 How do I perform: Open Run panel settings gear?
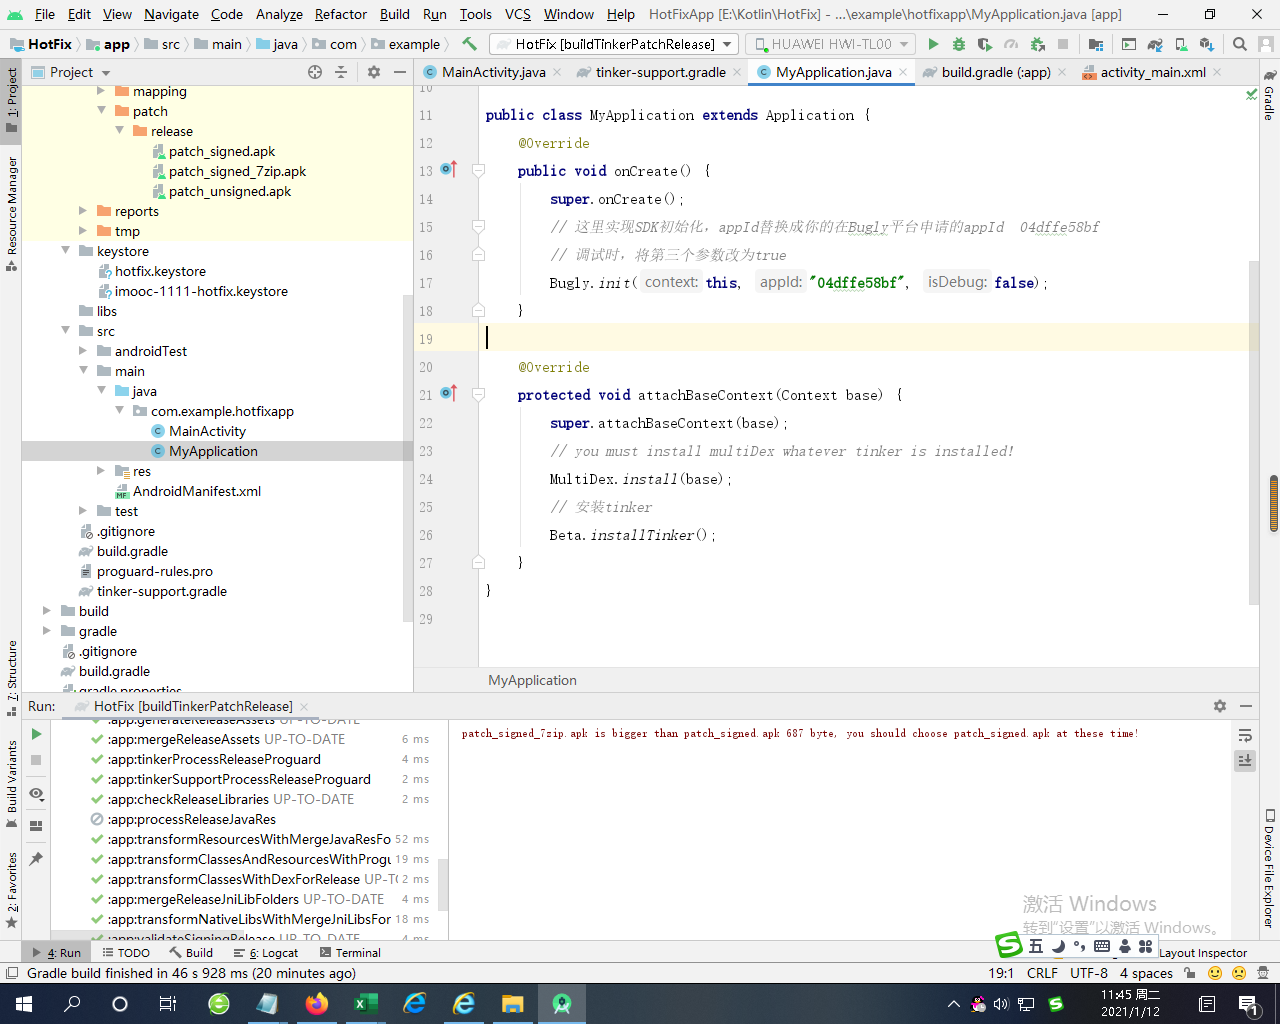1220,706
